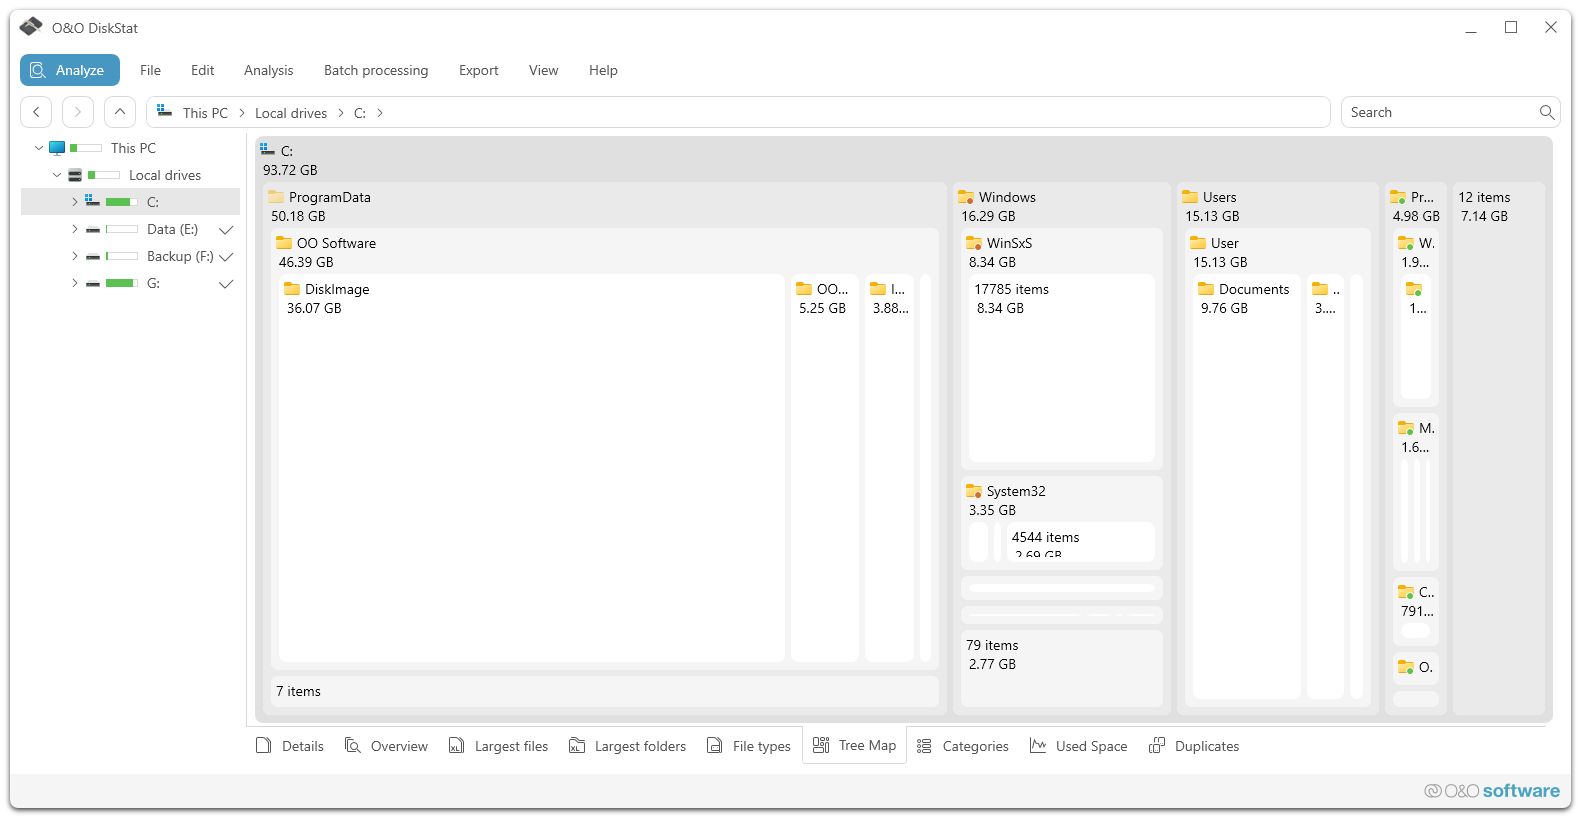The height and width of the screenshot is (818, 1581).
Task: Click the Documents folder icon
Action: point(1206,289)
